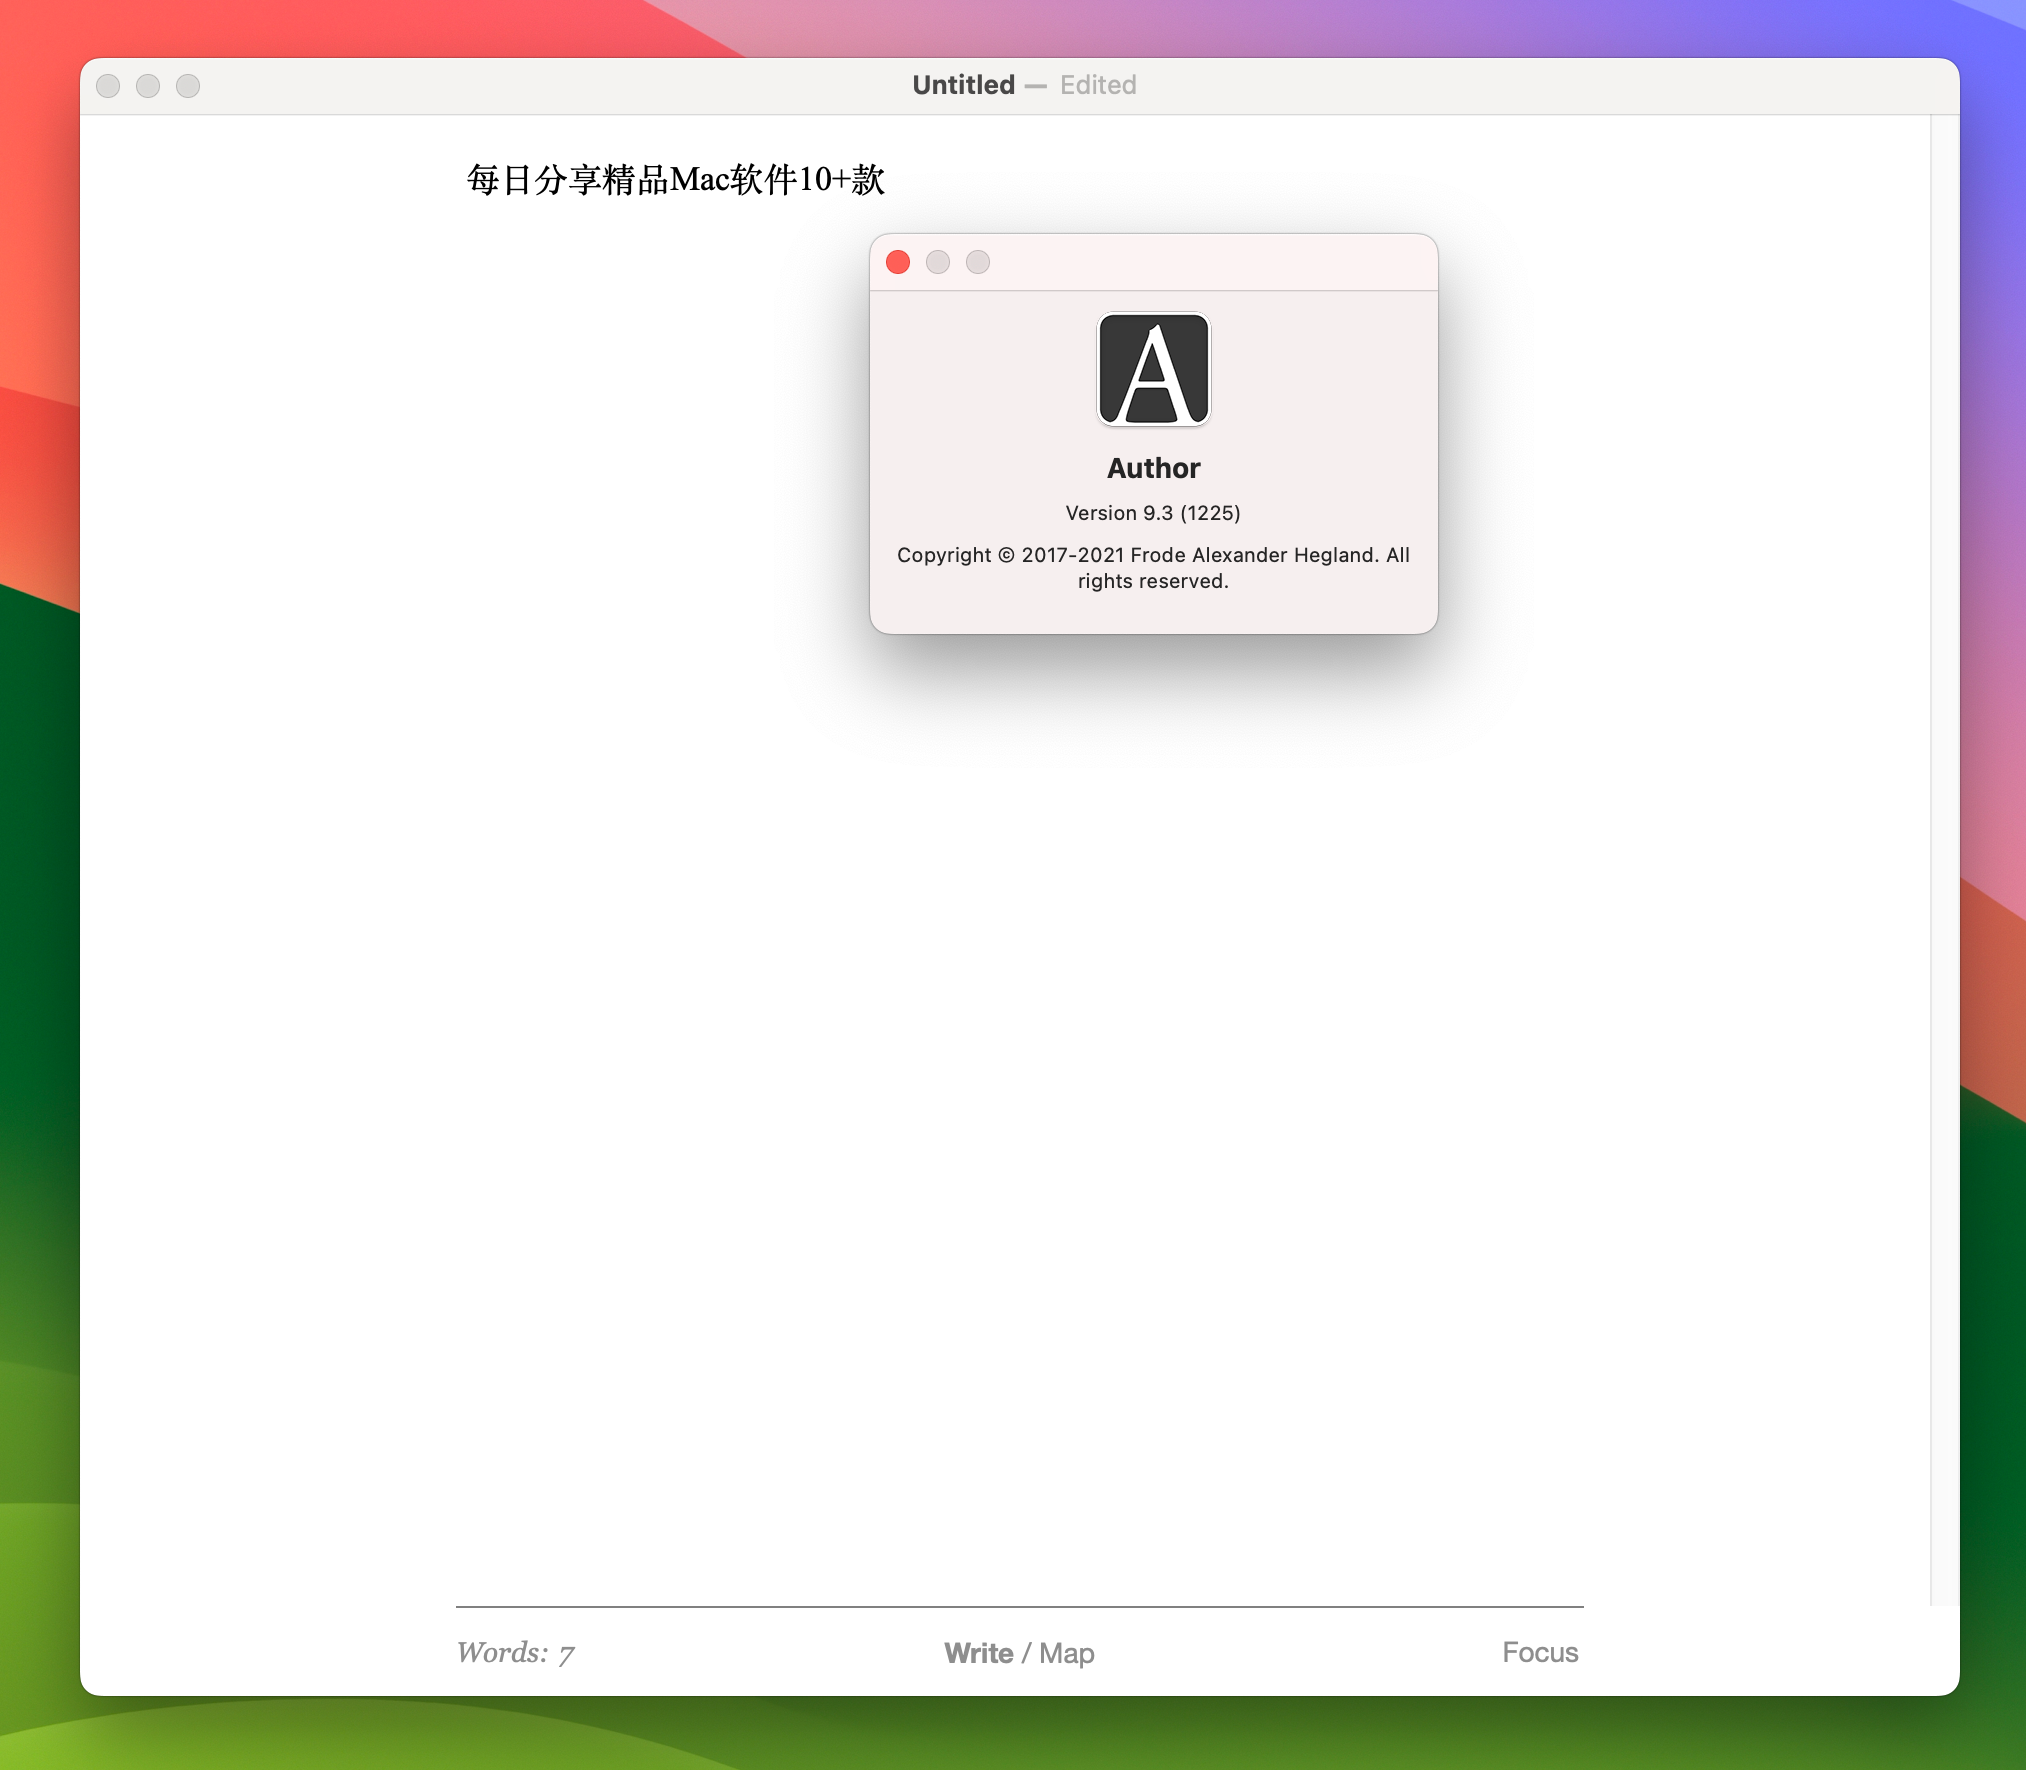Click the Author name label in dialog
This screenshot has height=1770, width=2026.
click(x=1154, y=468)
